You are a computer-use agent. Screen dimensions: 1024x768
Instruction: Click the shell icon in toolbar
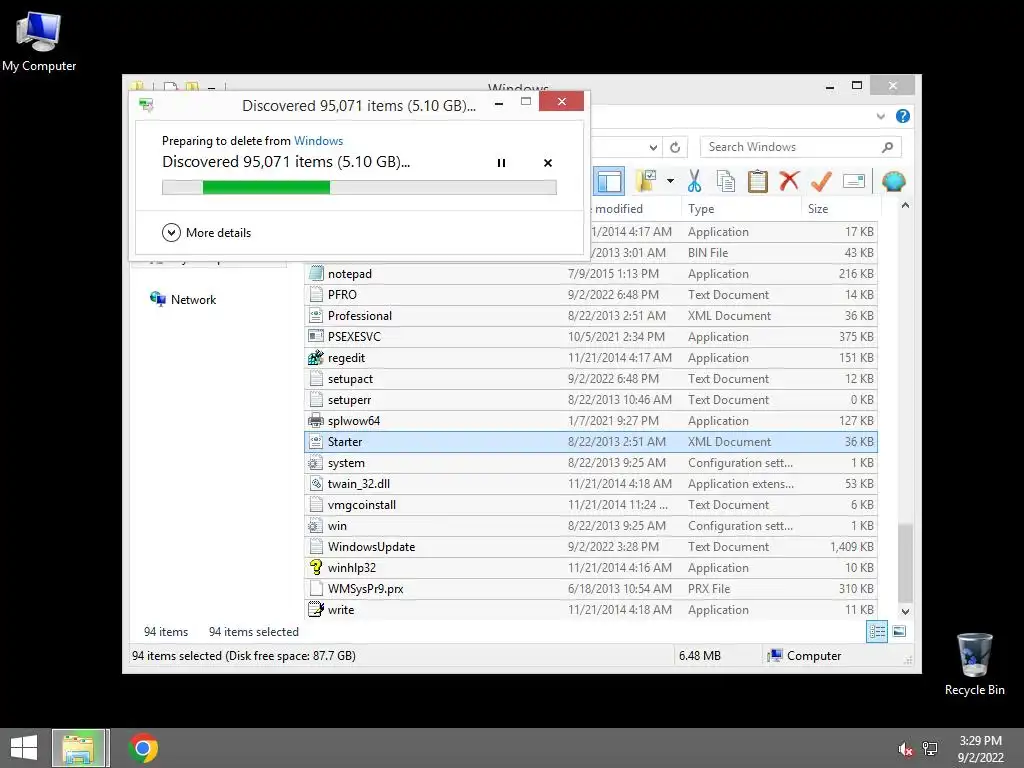[893, 181]
